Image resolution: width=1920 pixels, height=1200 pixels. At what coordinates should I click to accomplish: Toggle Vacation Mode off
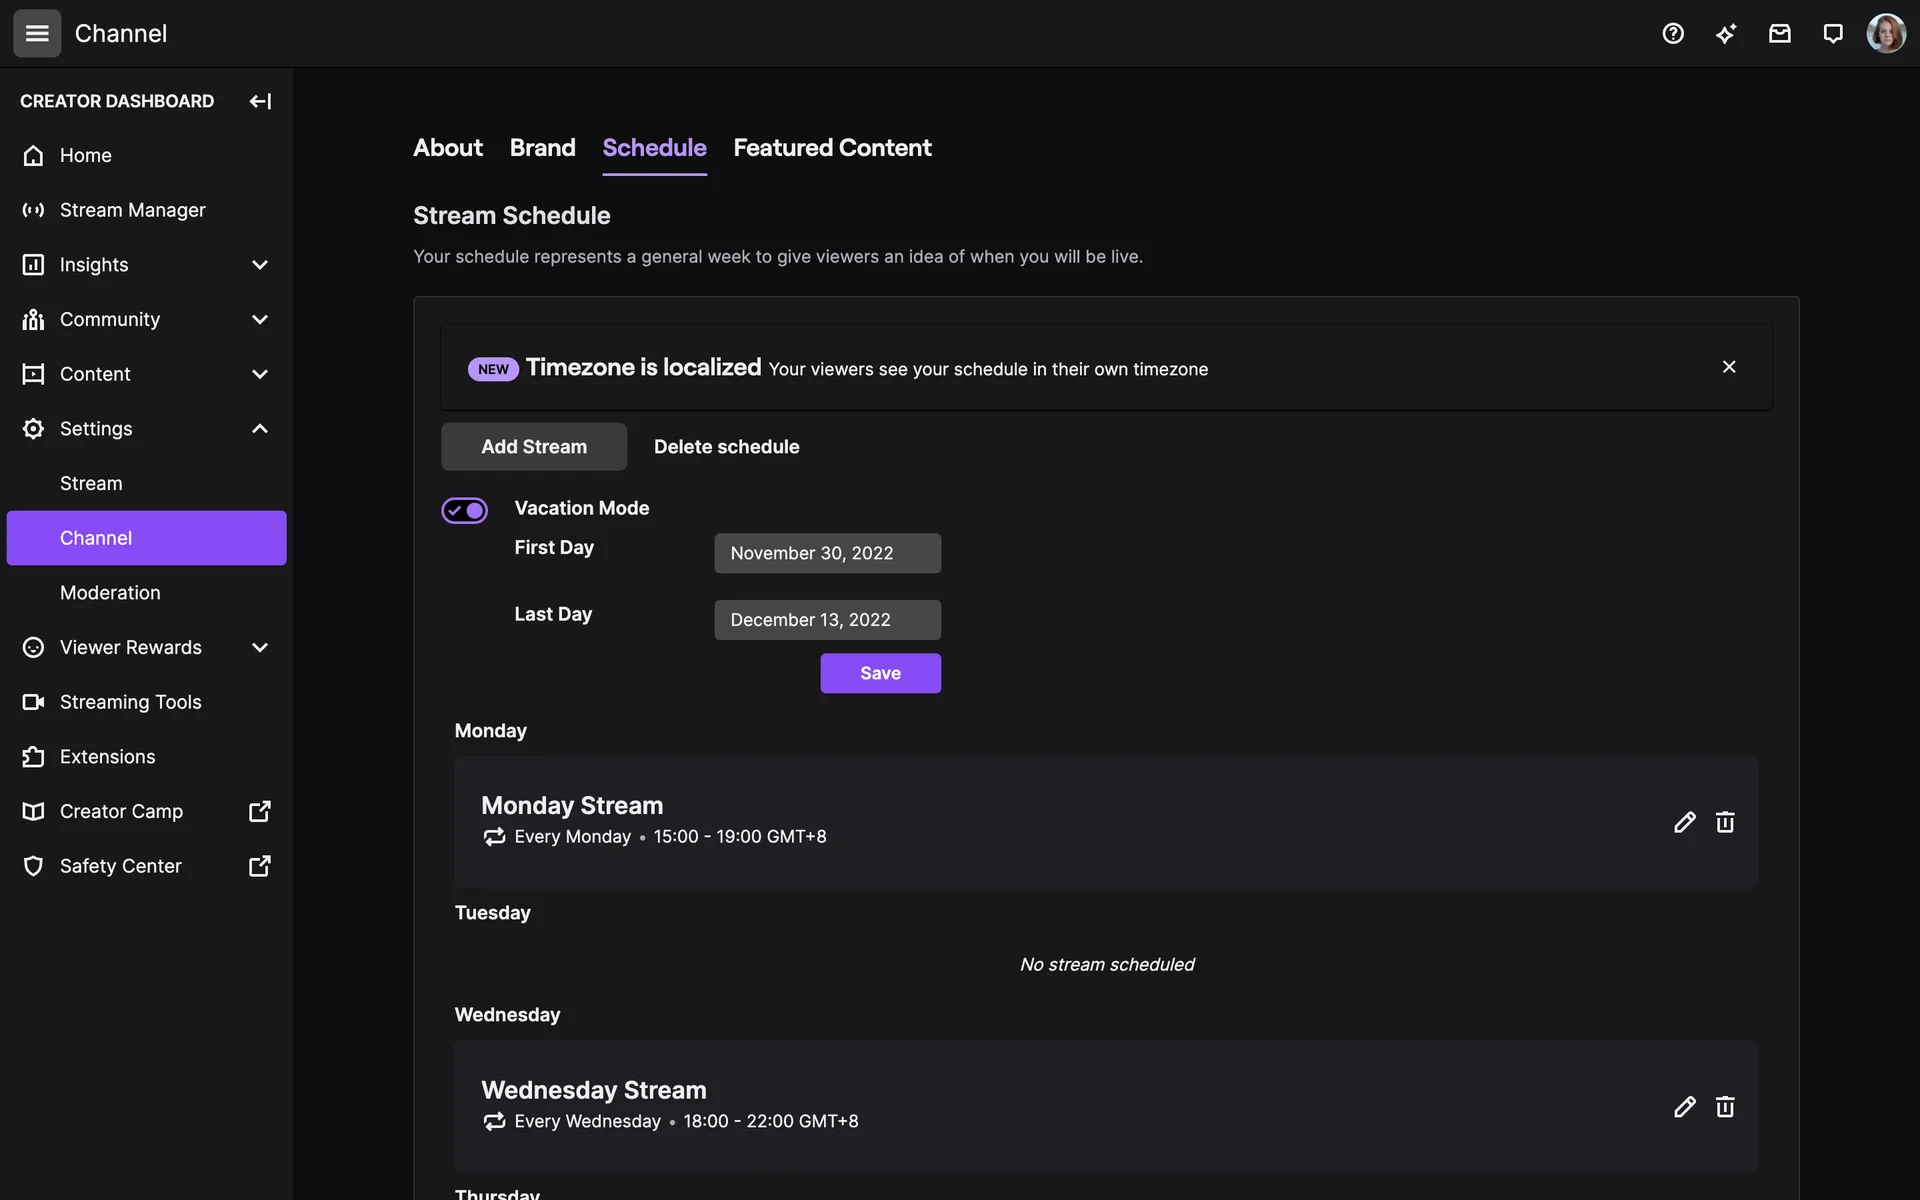click(x=465, y=510)
